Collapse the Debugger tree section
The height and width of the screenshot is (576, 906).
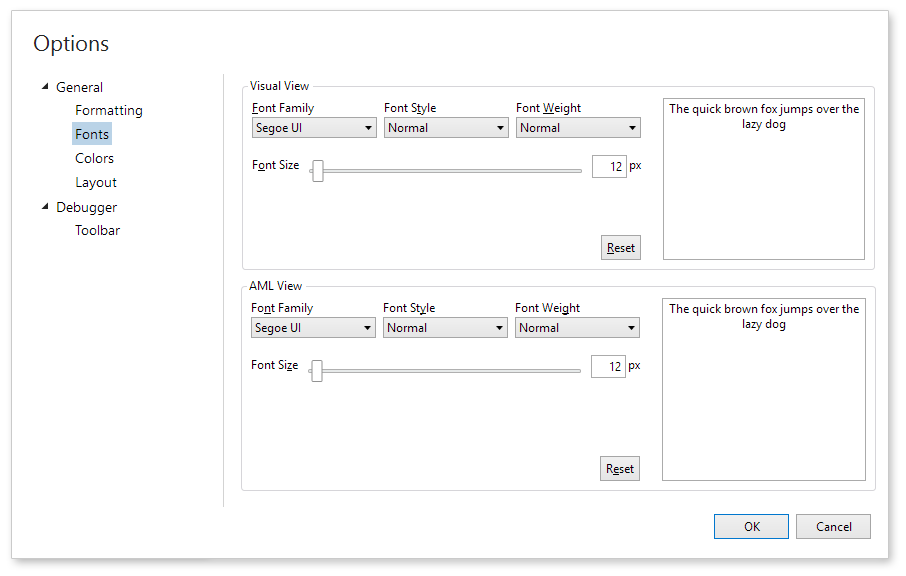coord(44,207)
